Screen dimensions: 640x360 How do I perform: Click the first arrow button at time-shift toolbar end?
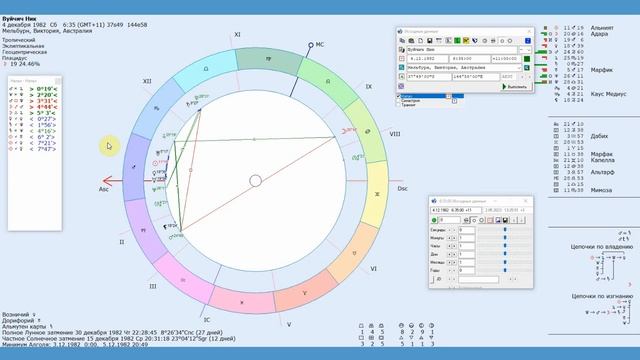tap(514, 220)
